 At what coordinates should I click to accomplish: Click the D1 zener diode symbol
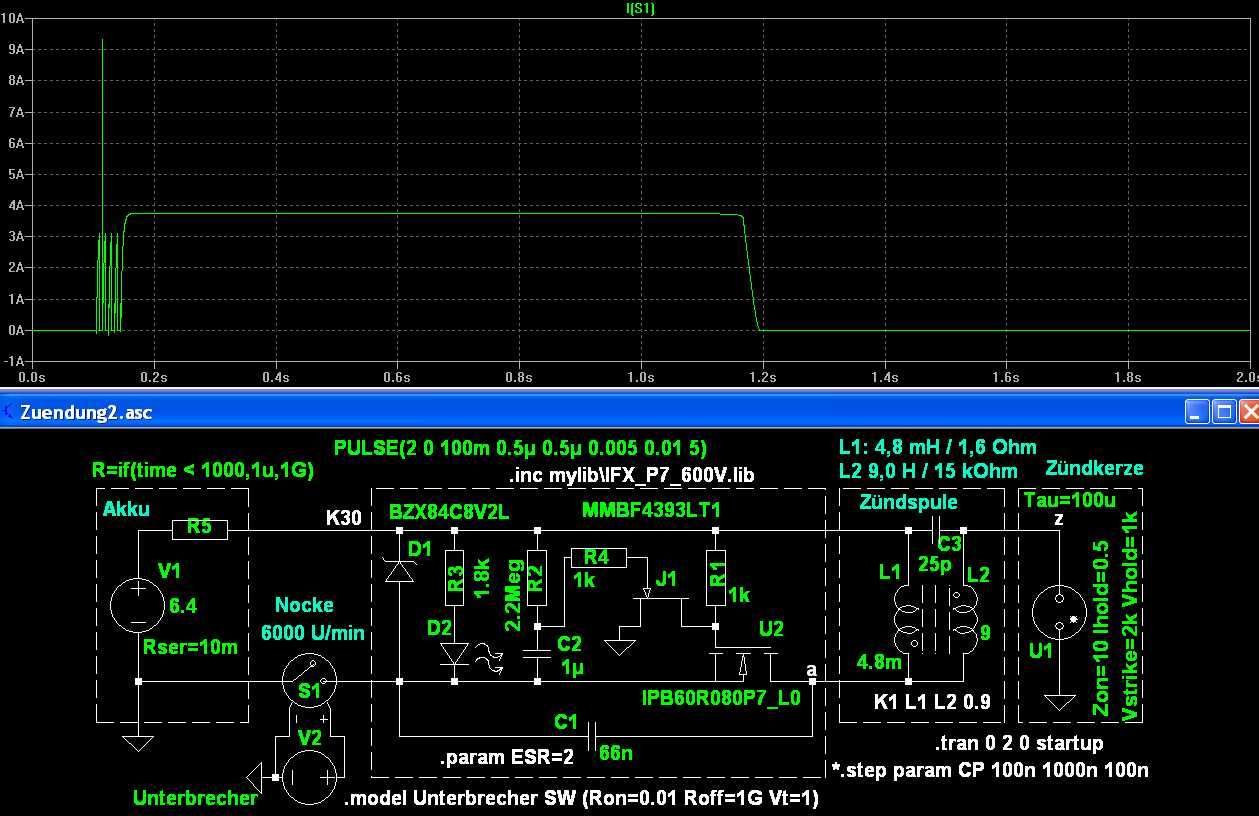pos(400,570)
